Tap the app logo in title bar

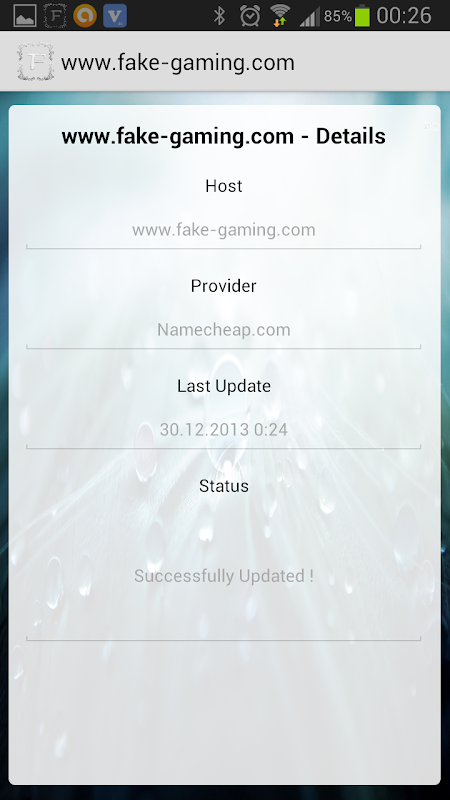pos(35,62)
